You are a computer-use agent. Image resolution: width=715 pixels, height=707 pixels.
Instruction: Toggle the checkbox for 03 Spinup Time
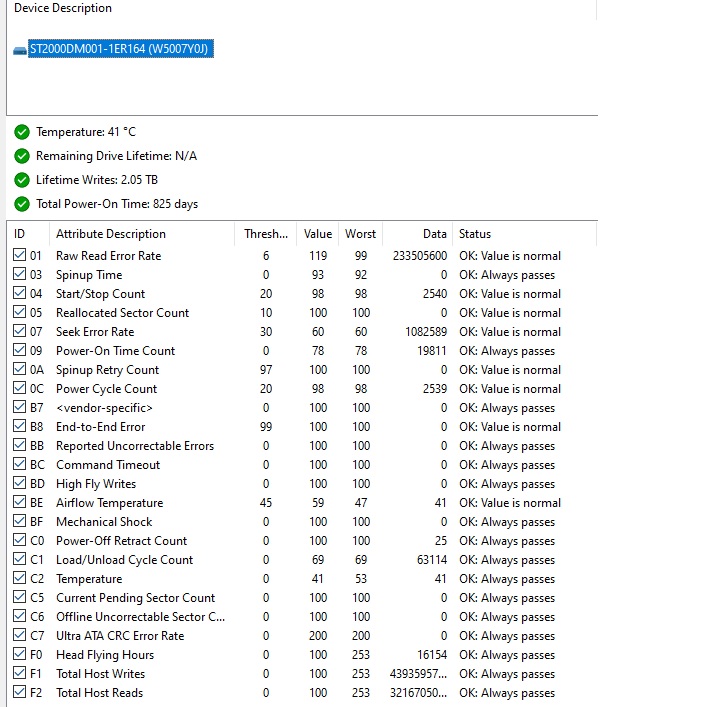19,274
